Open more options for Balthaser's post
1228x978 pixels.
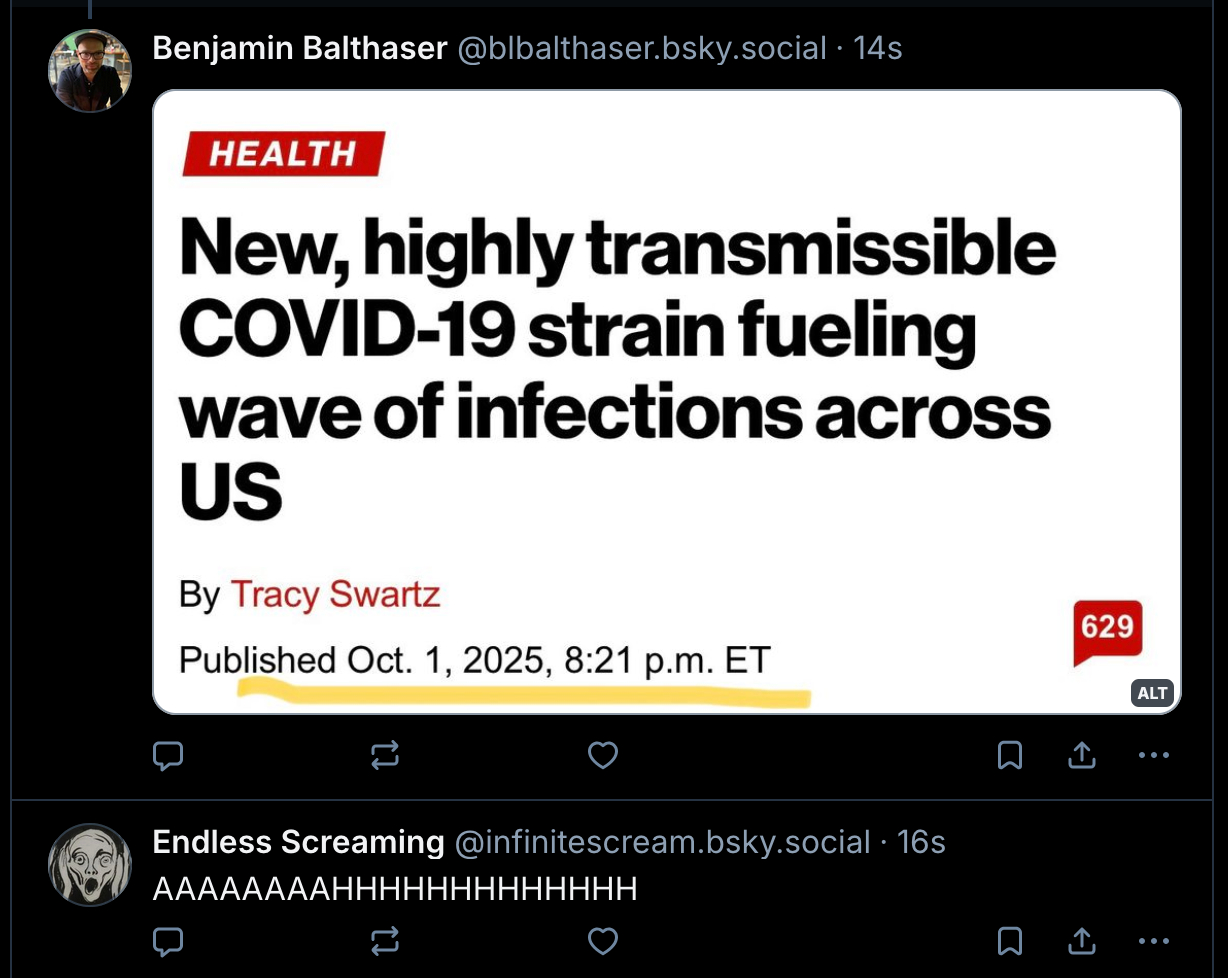pyautogui.click(x=1153, y=756)
